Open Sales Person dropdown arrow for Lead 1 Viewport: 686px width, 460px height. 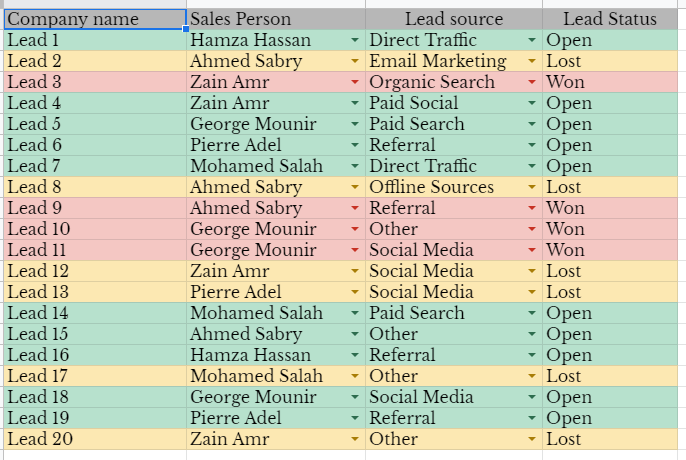[x=355, y=40]
